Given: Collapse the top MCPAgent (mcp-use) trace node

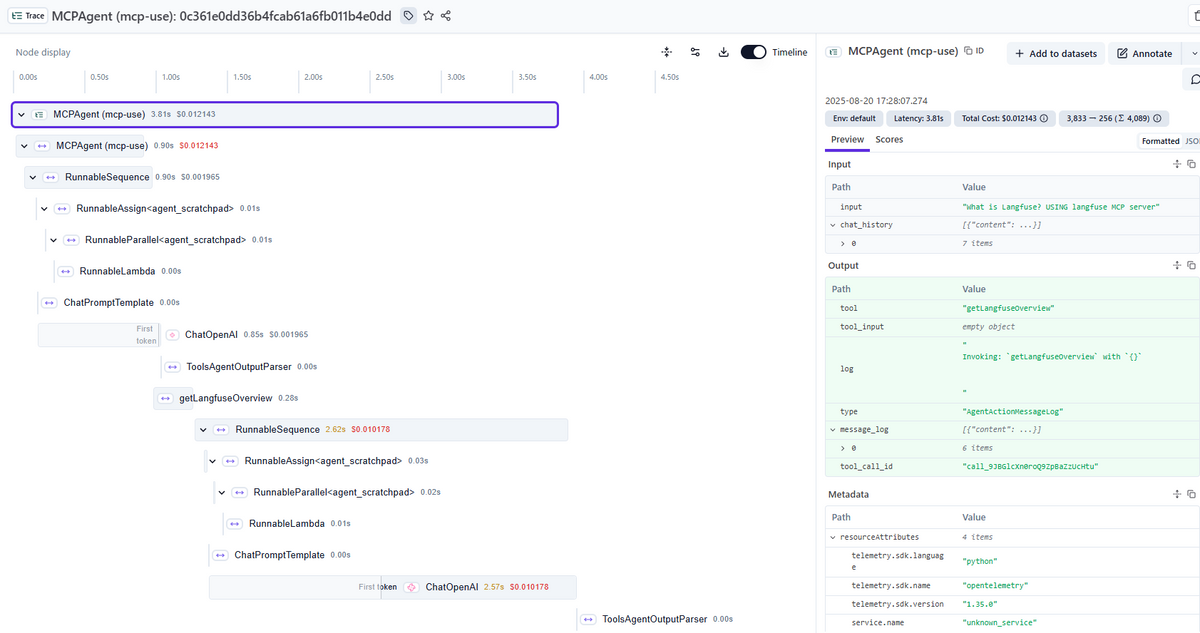Looking at the screenshot, I should point(22,115).
